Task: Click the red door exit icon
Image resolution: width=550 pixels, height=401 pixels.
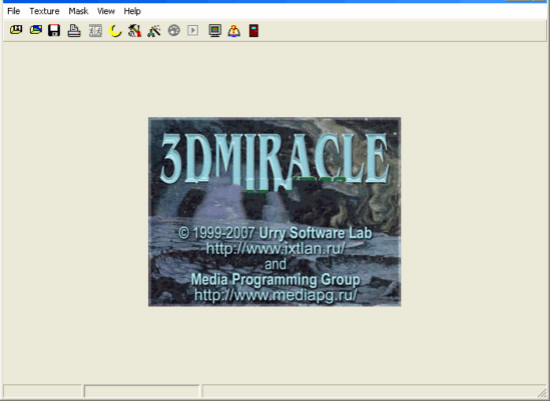Action: [x=254, y=31]
